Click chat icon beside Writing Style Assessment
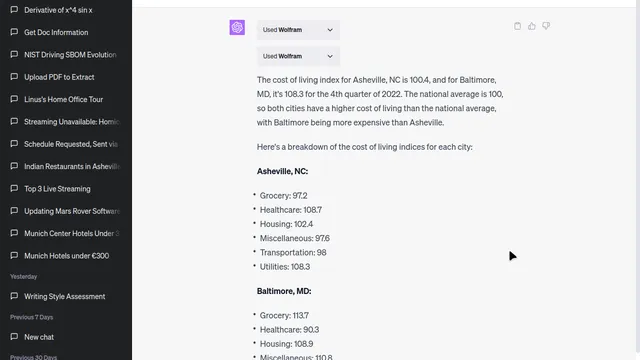This screenshot has width=640, height=360. coord(14,296)
